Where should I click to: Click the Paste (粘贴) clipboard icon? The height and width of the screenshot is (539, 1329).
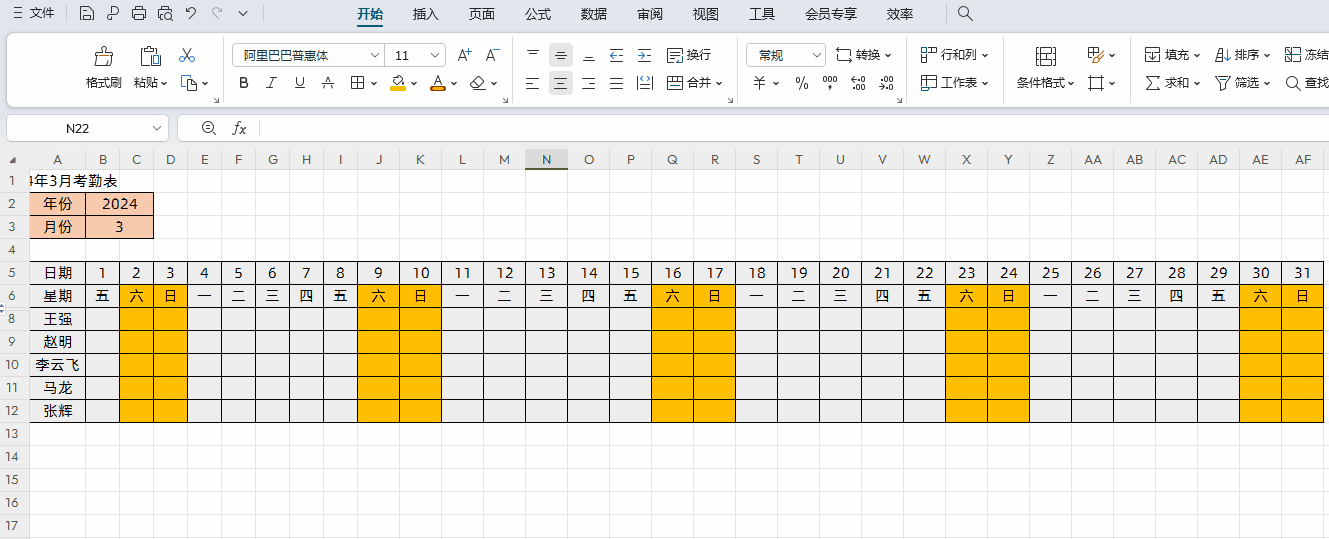150,56
